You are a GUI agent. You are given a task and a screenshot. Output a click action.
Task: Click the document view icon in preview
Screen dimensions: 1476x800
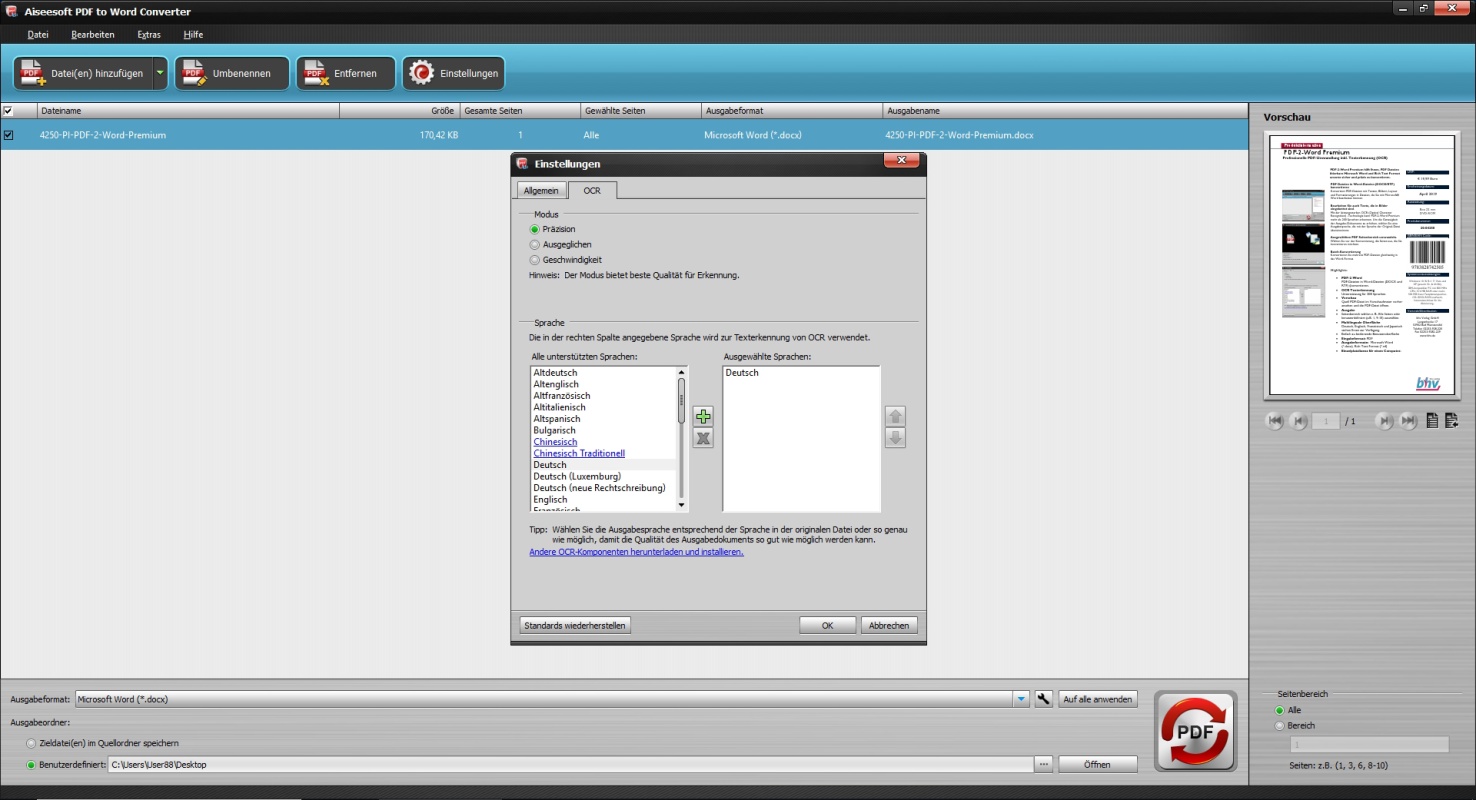[1432, 421]
